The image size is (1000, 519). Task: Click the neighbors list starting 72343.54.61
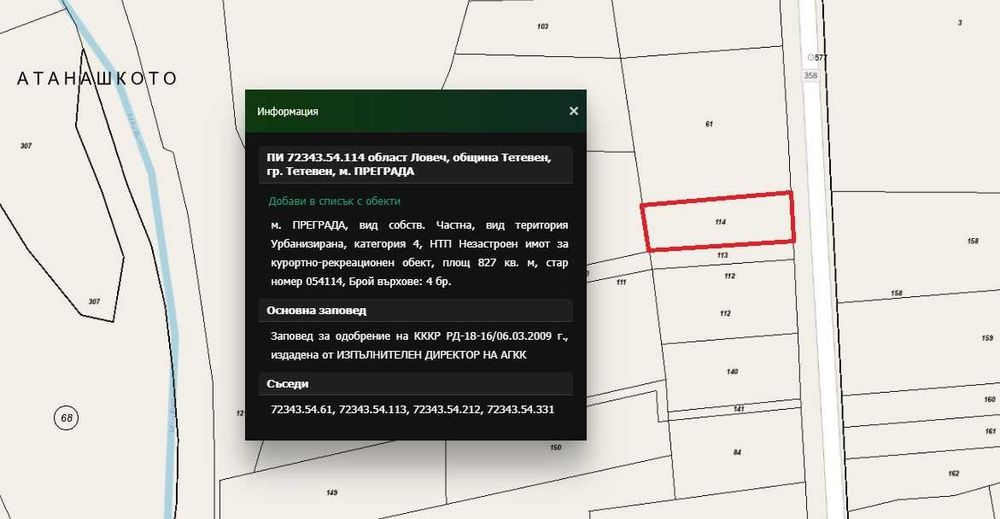(413, 409)
